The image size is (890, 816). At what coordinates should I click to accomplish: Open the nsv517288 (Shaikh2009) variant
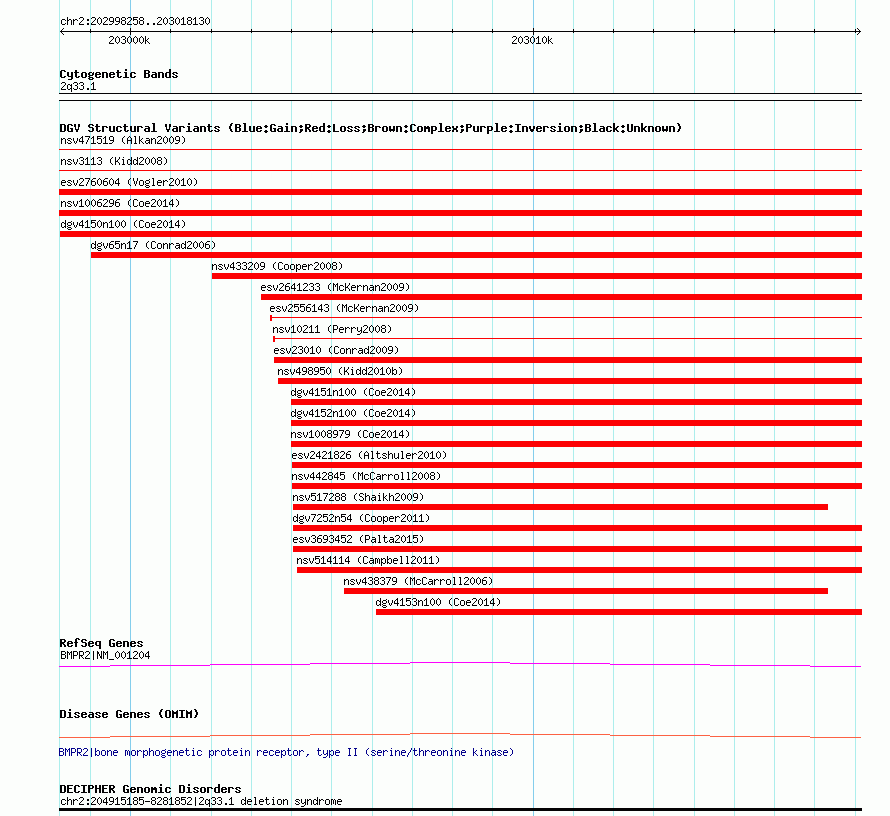[358, 497]
